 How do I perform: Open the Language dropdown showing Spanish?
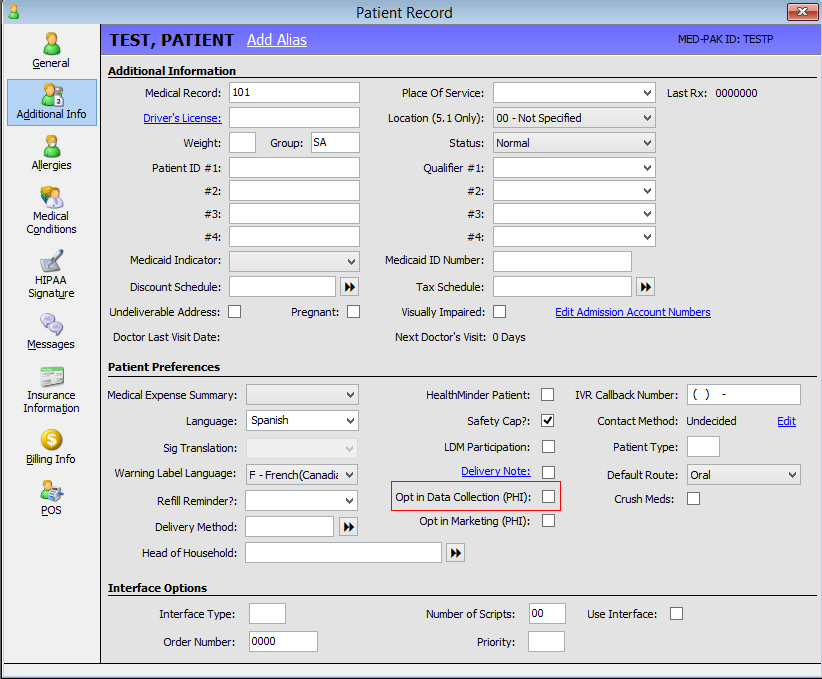click(302, 421)
